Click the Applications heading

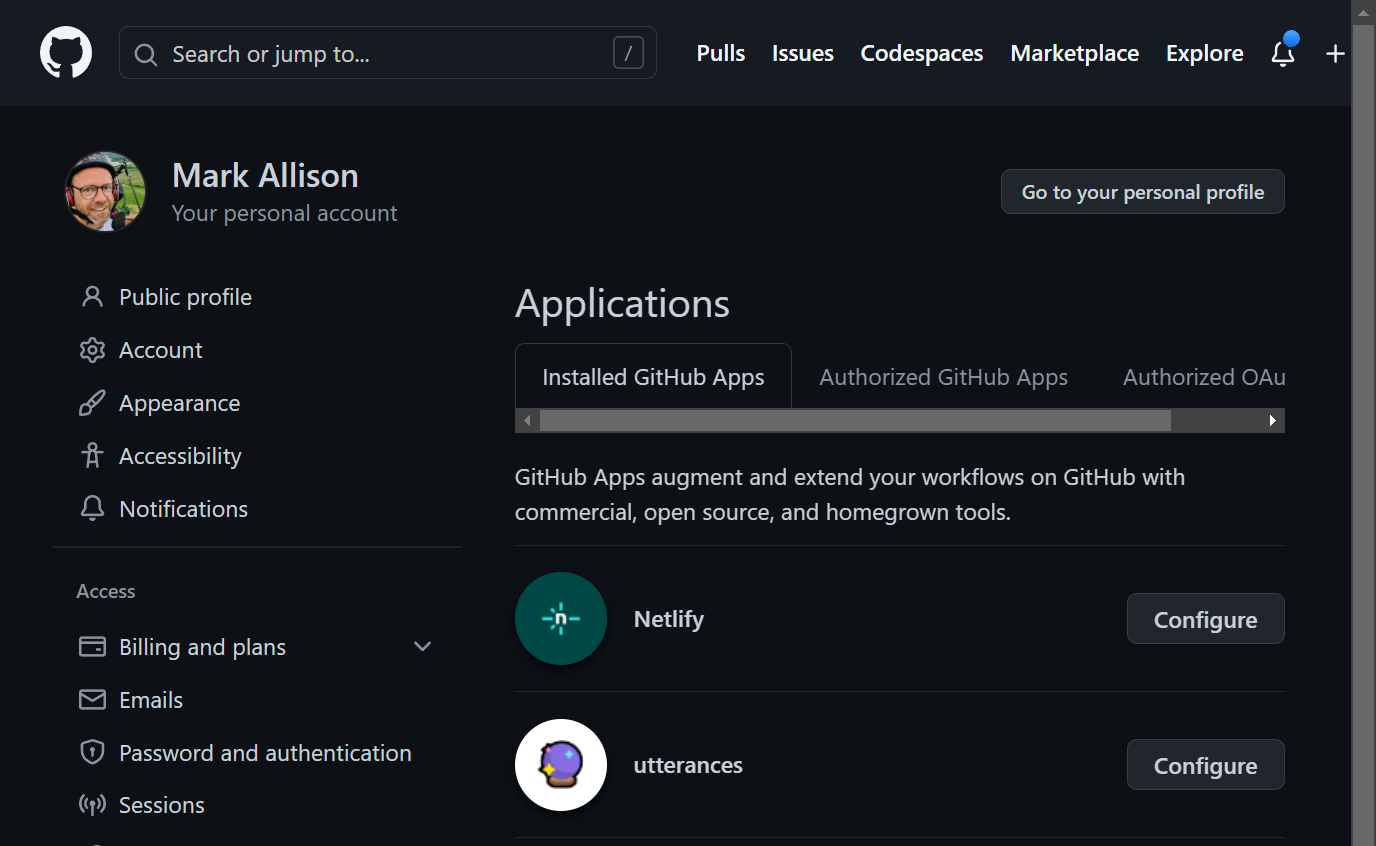[x=622, y=303]
